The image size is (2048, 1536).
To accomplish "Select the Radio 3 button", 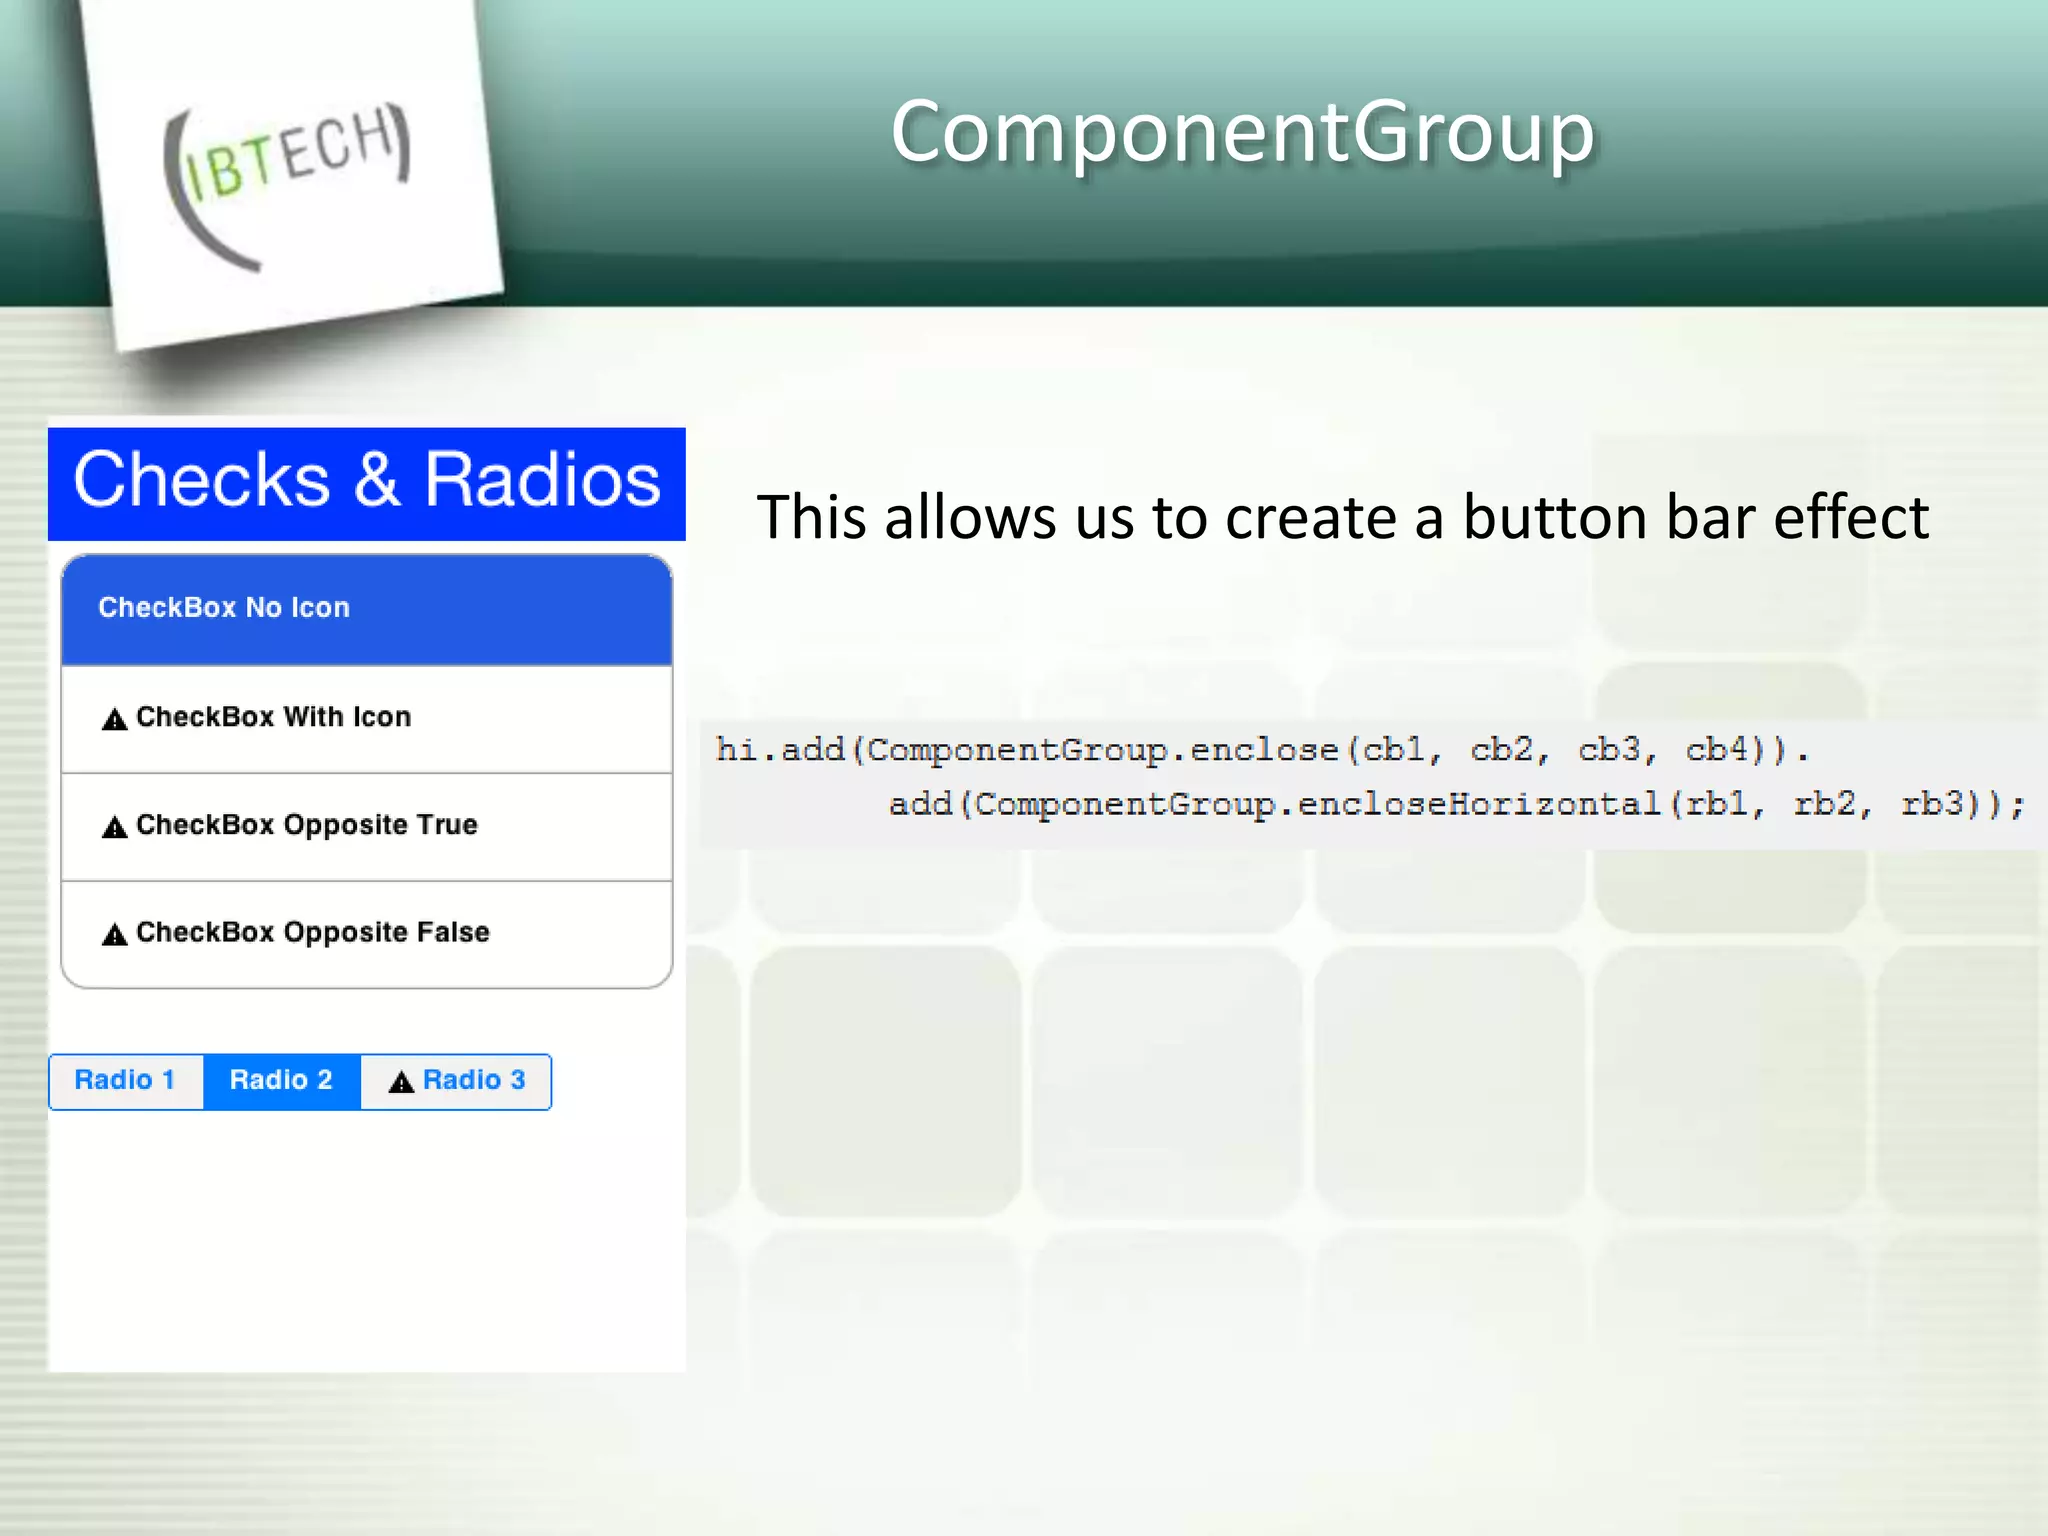I will click(x=456, y=1081).
